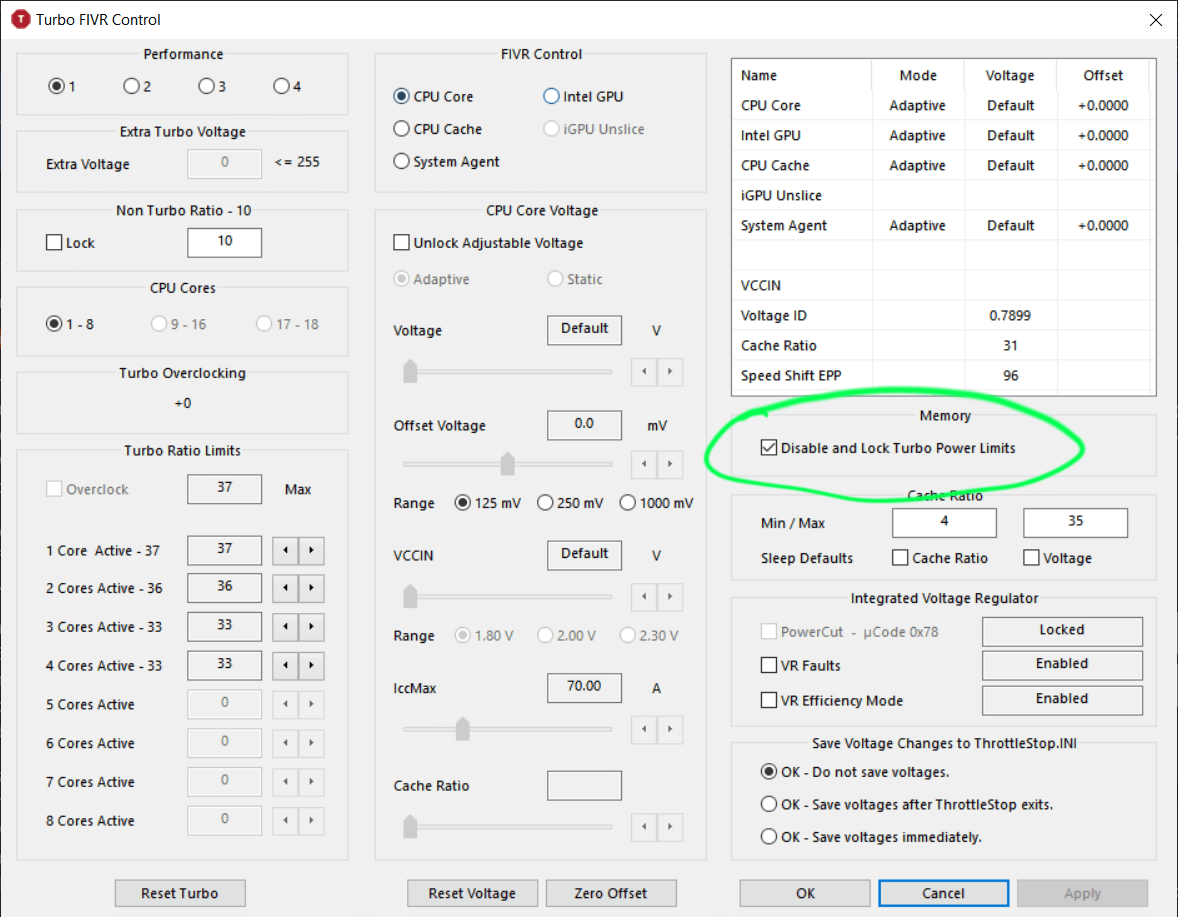Click the IccMax slider thumb
Viewport: 1178px width, 917px height.
(463, 728)
